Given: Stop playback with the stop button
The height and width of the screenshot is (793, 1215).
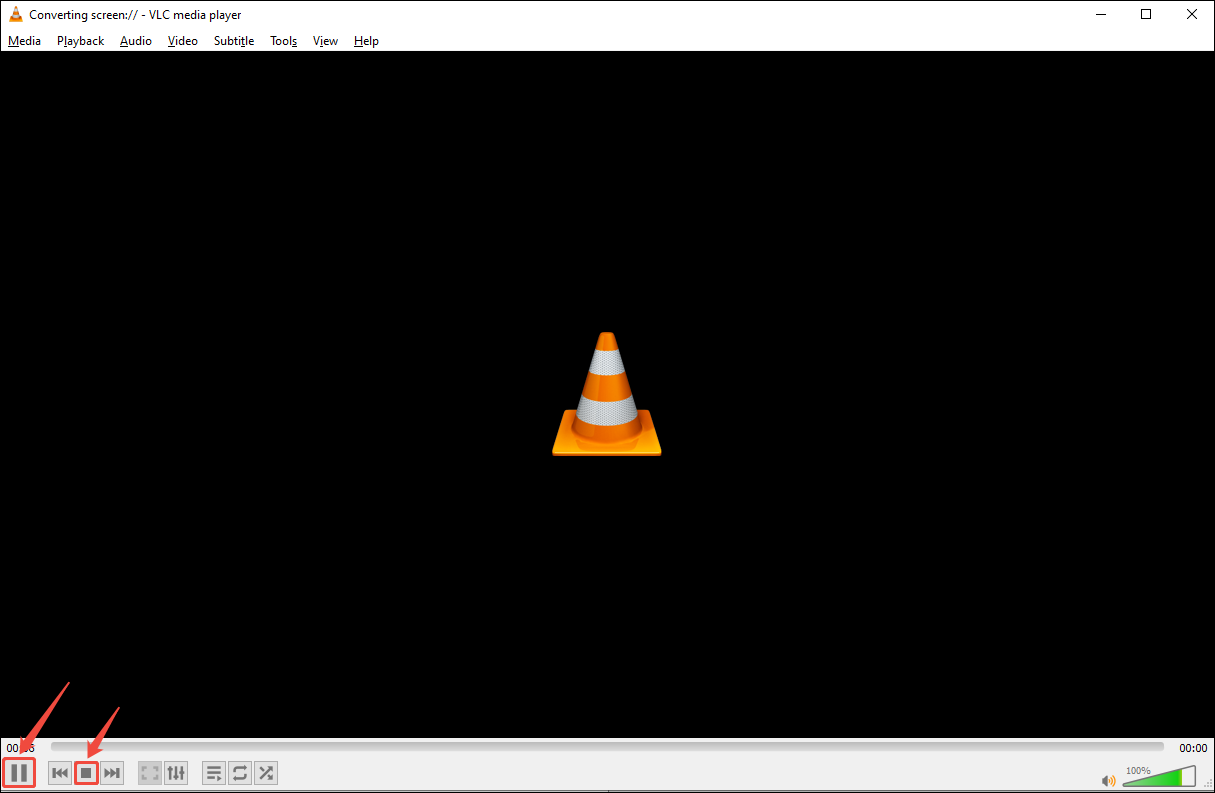Looking at the screenshot, I should (x=86, y=772).
